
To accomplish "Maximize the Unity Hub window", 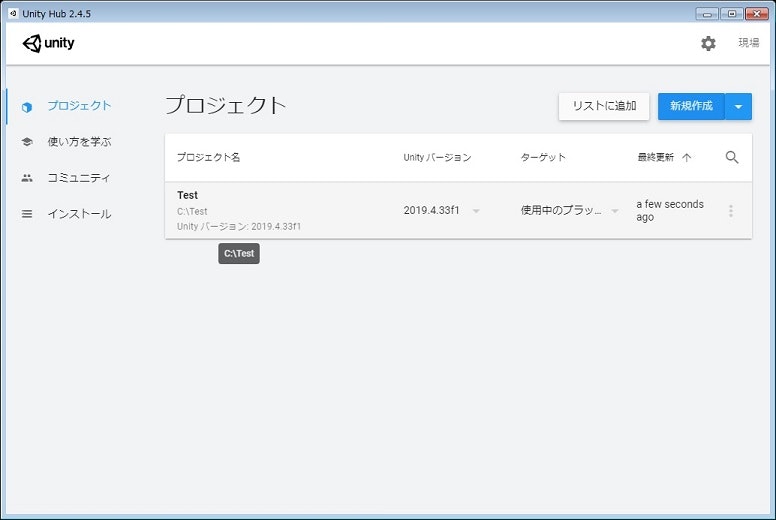I will (731, 14).
